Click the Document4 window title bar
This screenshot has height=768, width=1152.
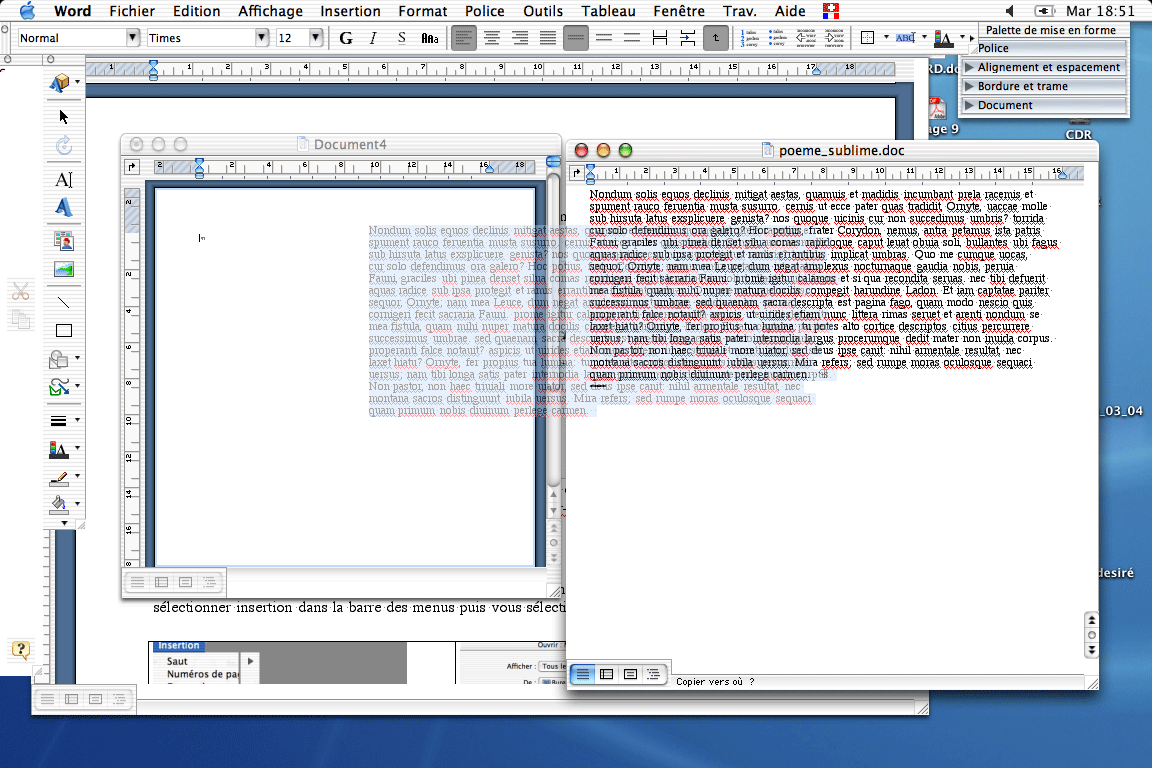pos(349,144)
